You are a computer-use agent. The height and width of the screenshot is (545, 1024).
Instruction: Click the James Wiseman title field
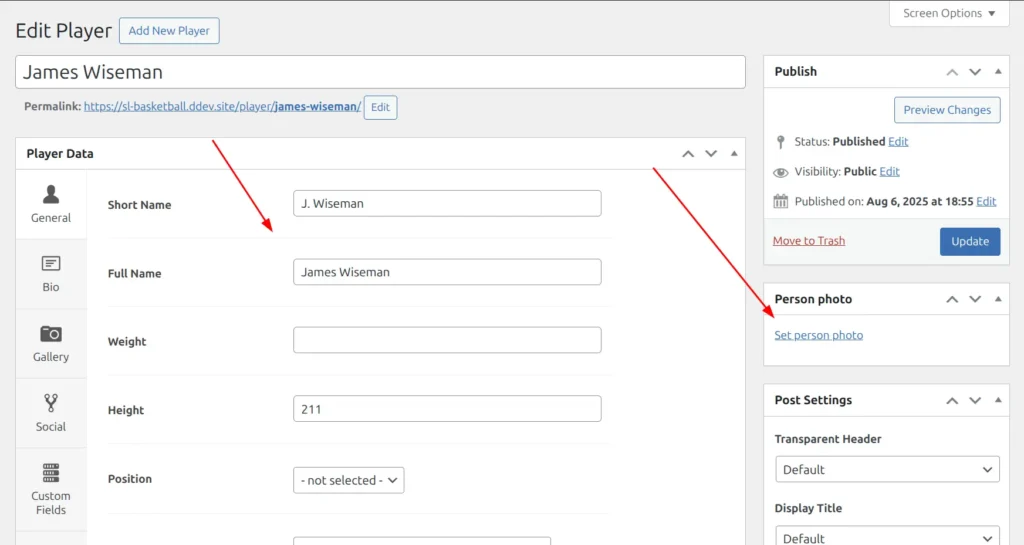pos(380,72)
